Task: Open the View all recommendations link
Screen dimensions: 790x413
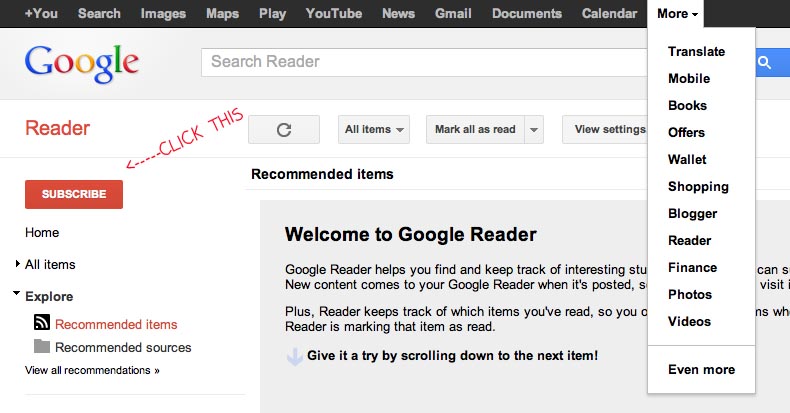Action: pos(92,370)
